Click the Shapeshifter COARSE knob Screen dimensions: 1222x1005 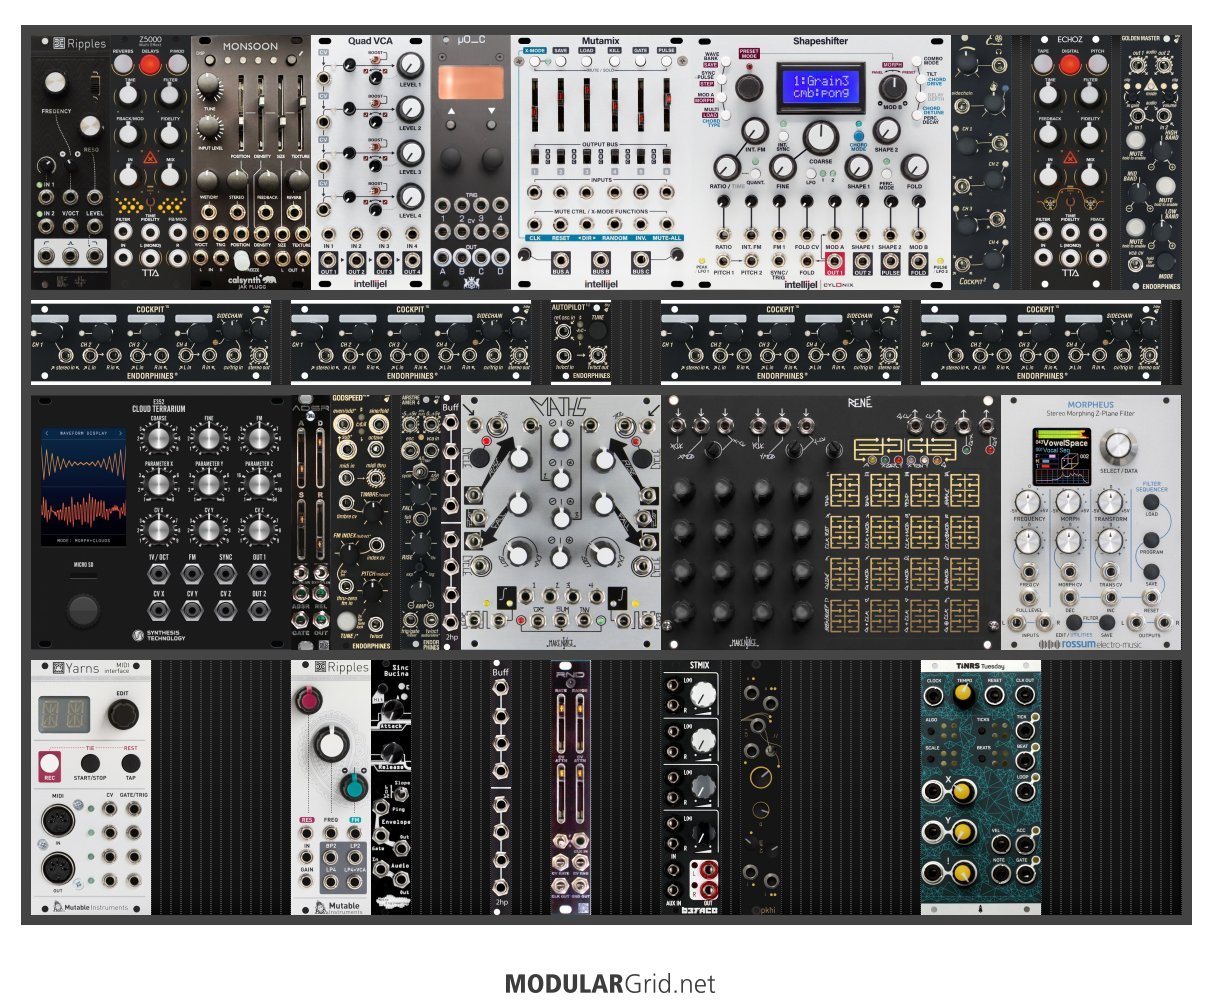820,136
